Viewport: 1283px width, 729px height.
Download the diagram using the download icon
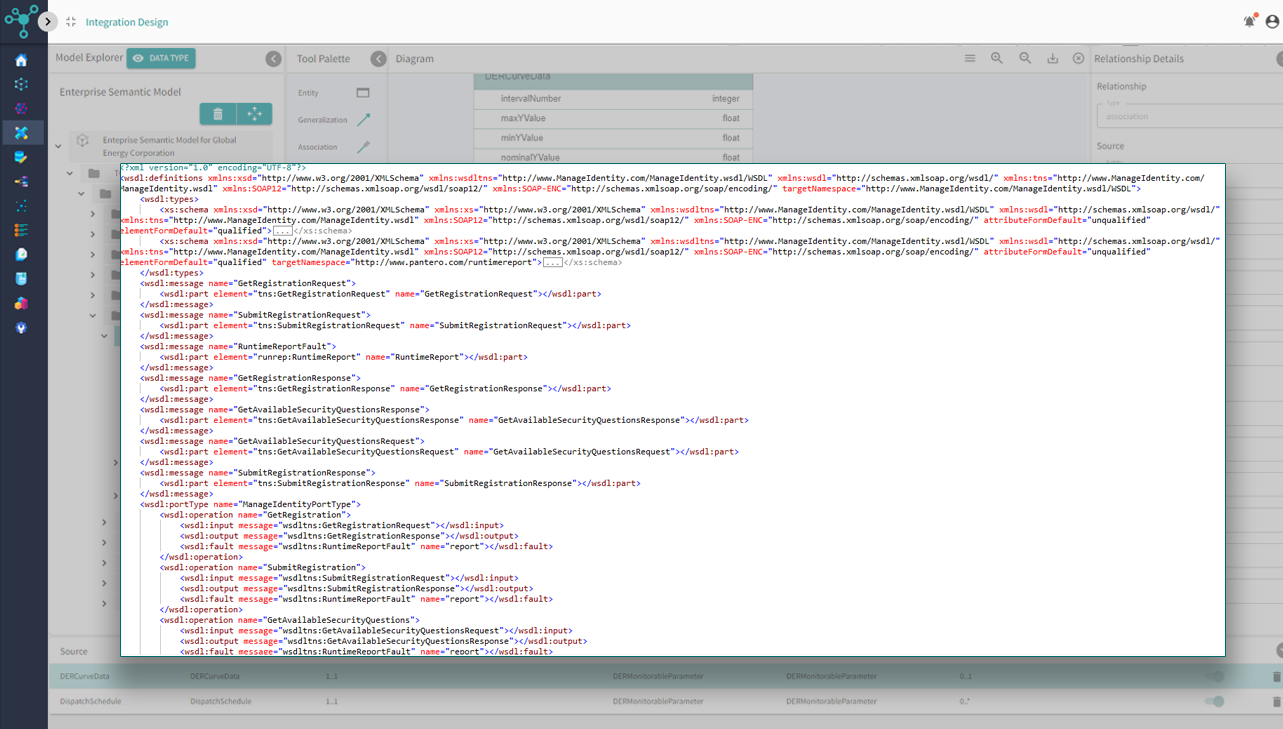[1052, 59]
